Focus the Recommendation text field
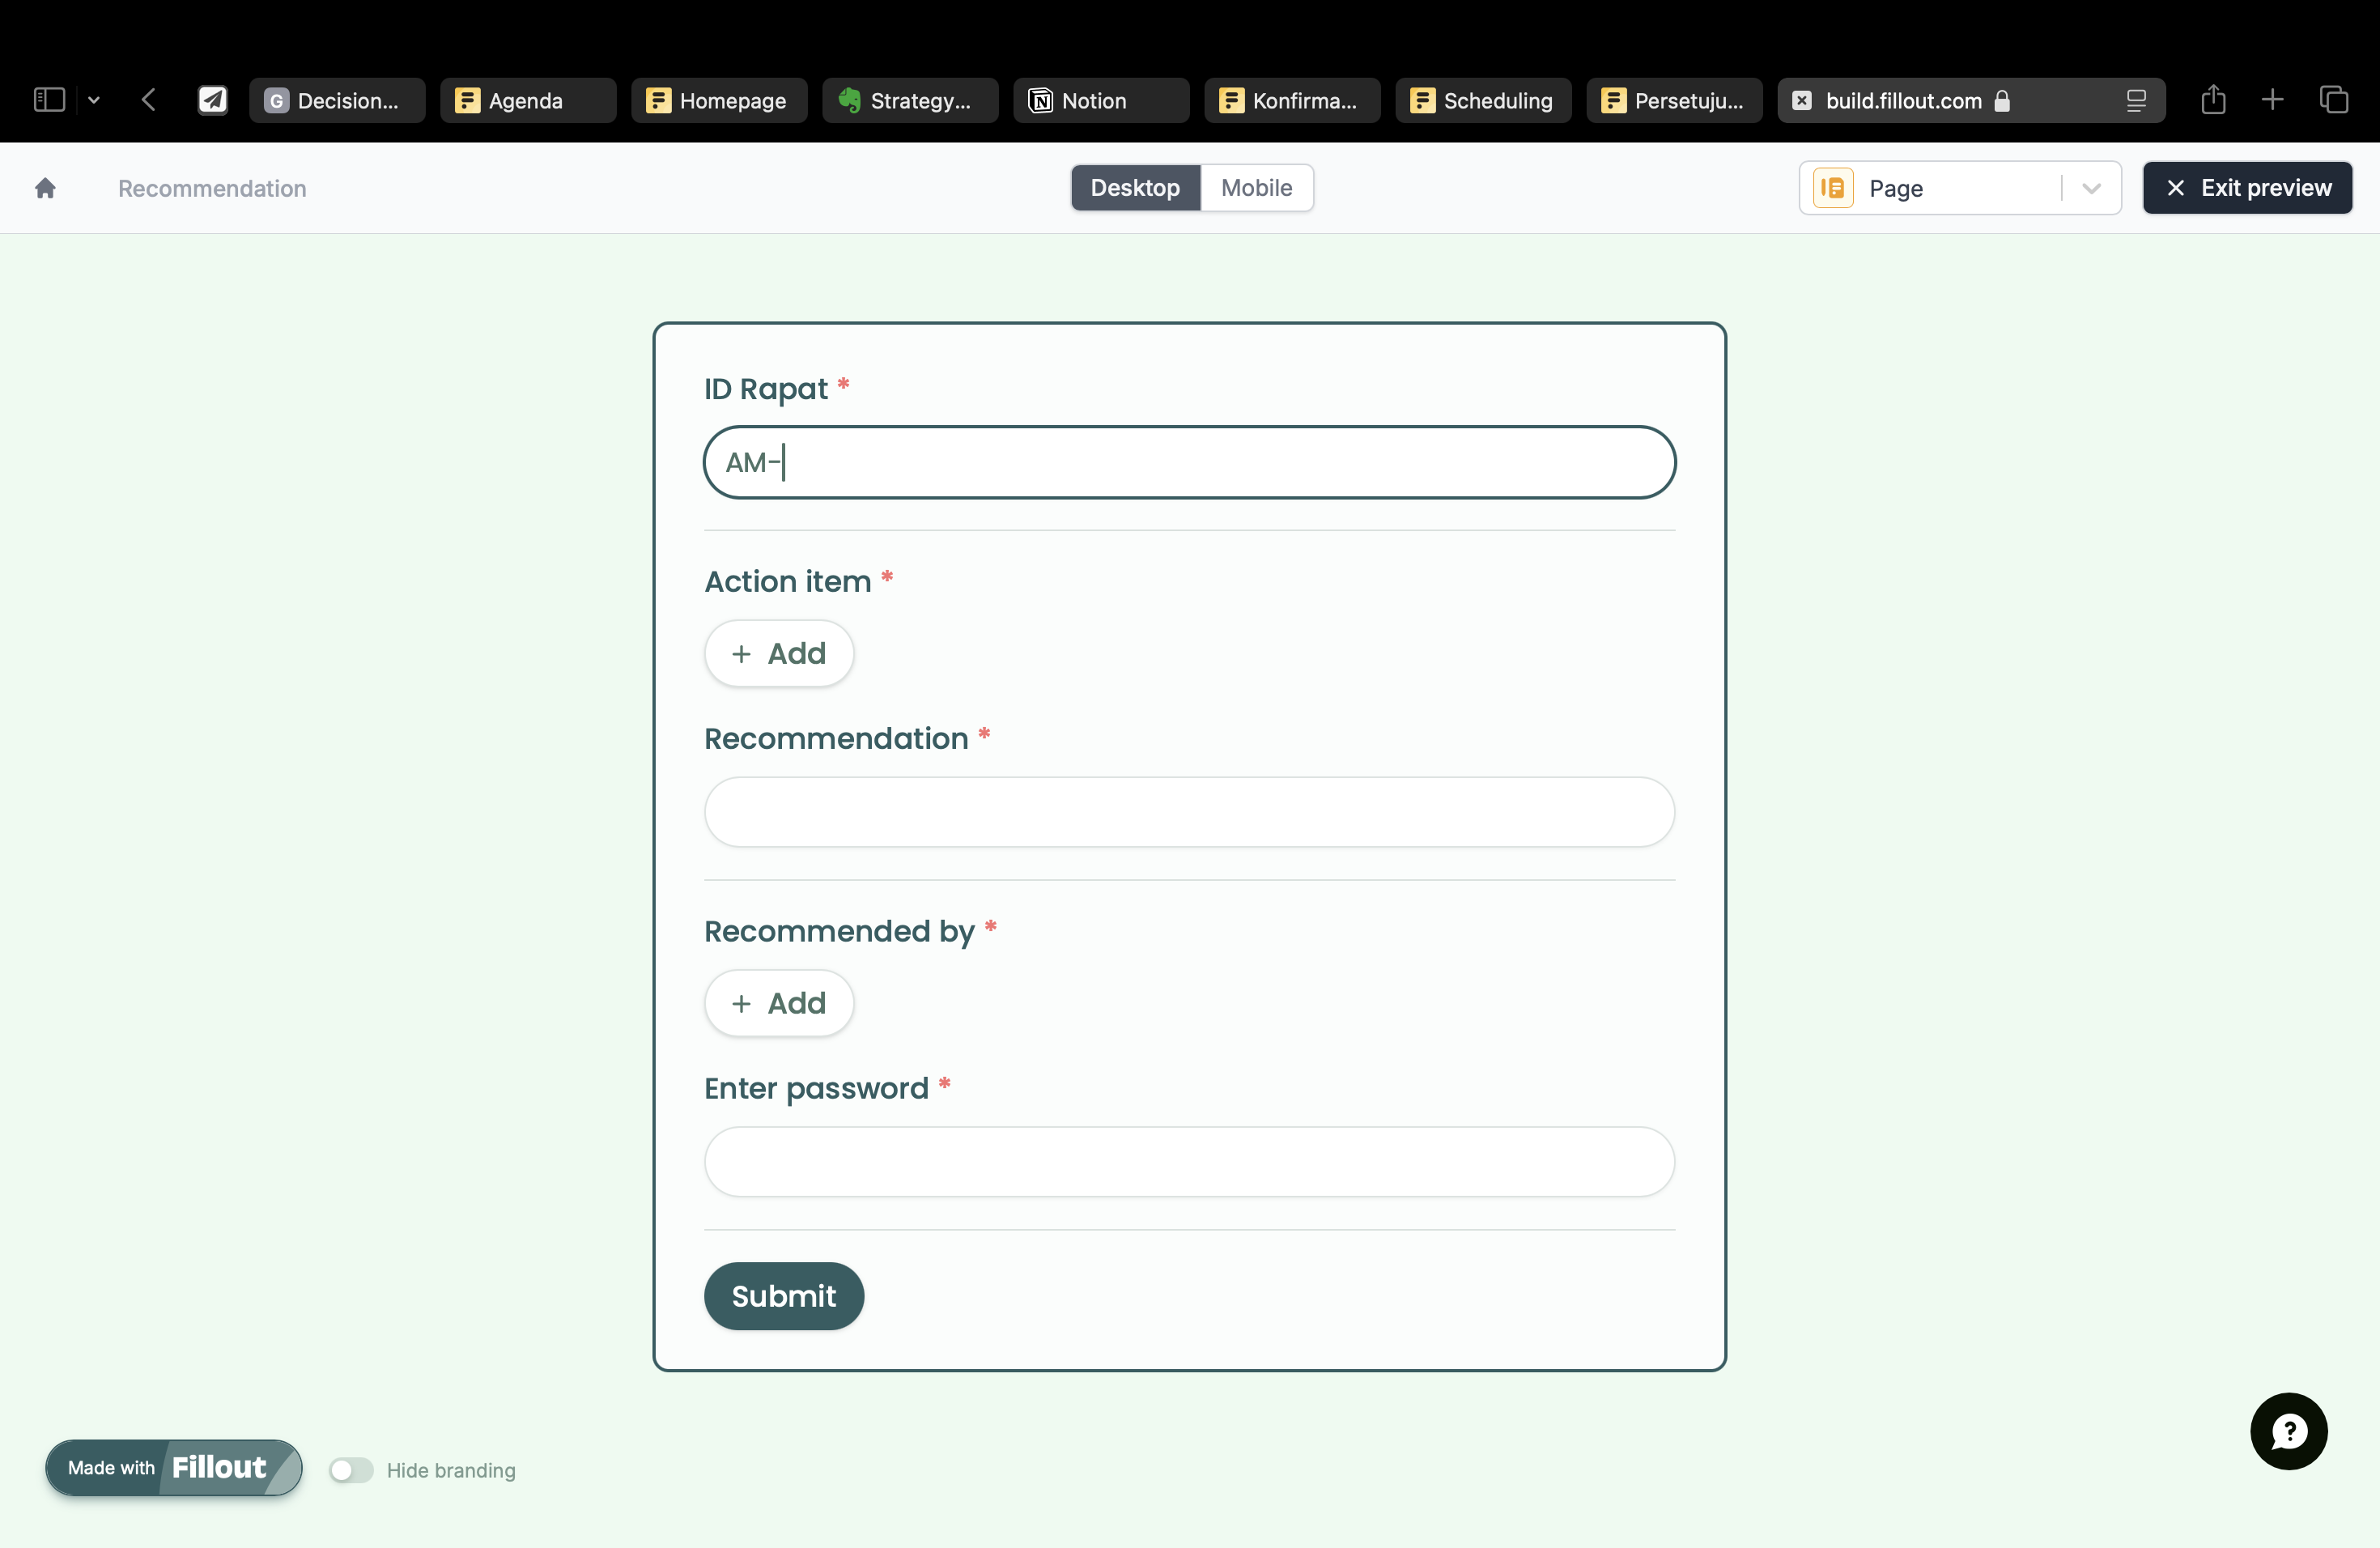The width and height of the screenshot is (2380, 1548). coord(1189,812)
